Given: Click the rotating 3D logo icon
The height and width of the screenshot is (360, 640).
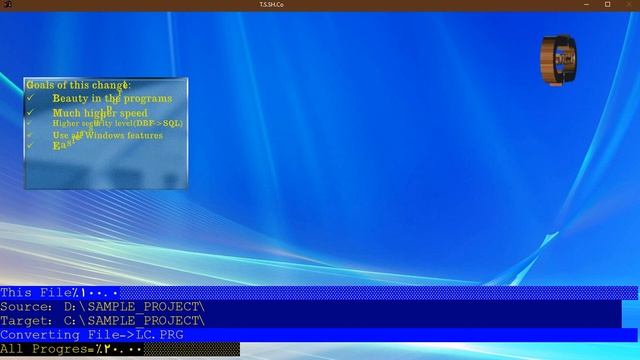Looking at the screenshot, I should tap(558, 60).
